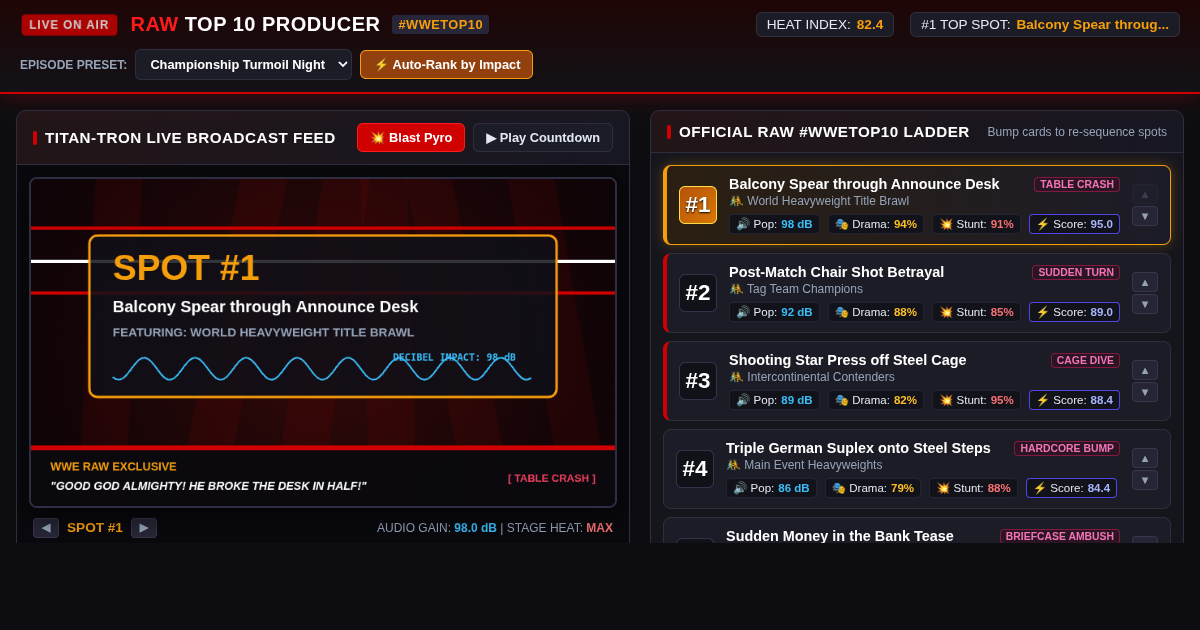Click the #4 rank badge
The width and height of the screenshot is (1200, 630).
pyautogui.click(x=695, y=469)
